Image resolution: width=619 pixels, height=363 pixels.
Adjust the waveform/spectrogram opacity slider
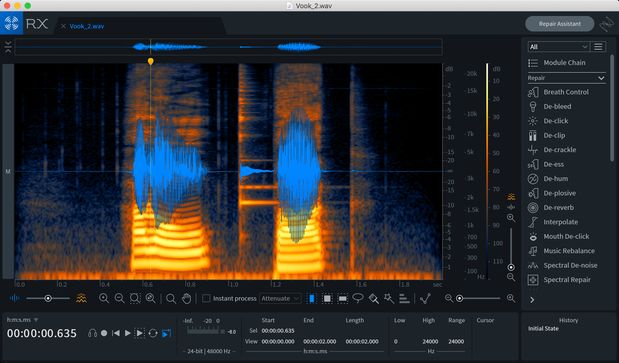48,299
